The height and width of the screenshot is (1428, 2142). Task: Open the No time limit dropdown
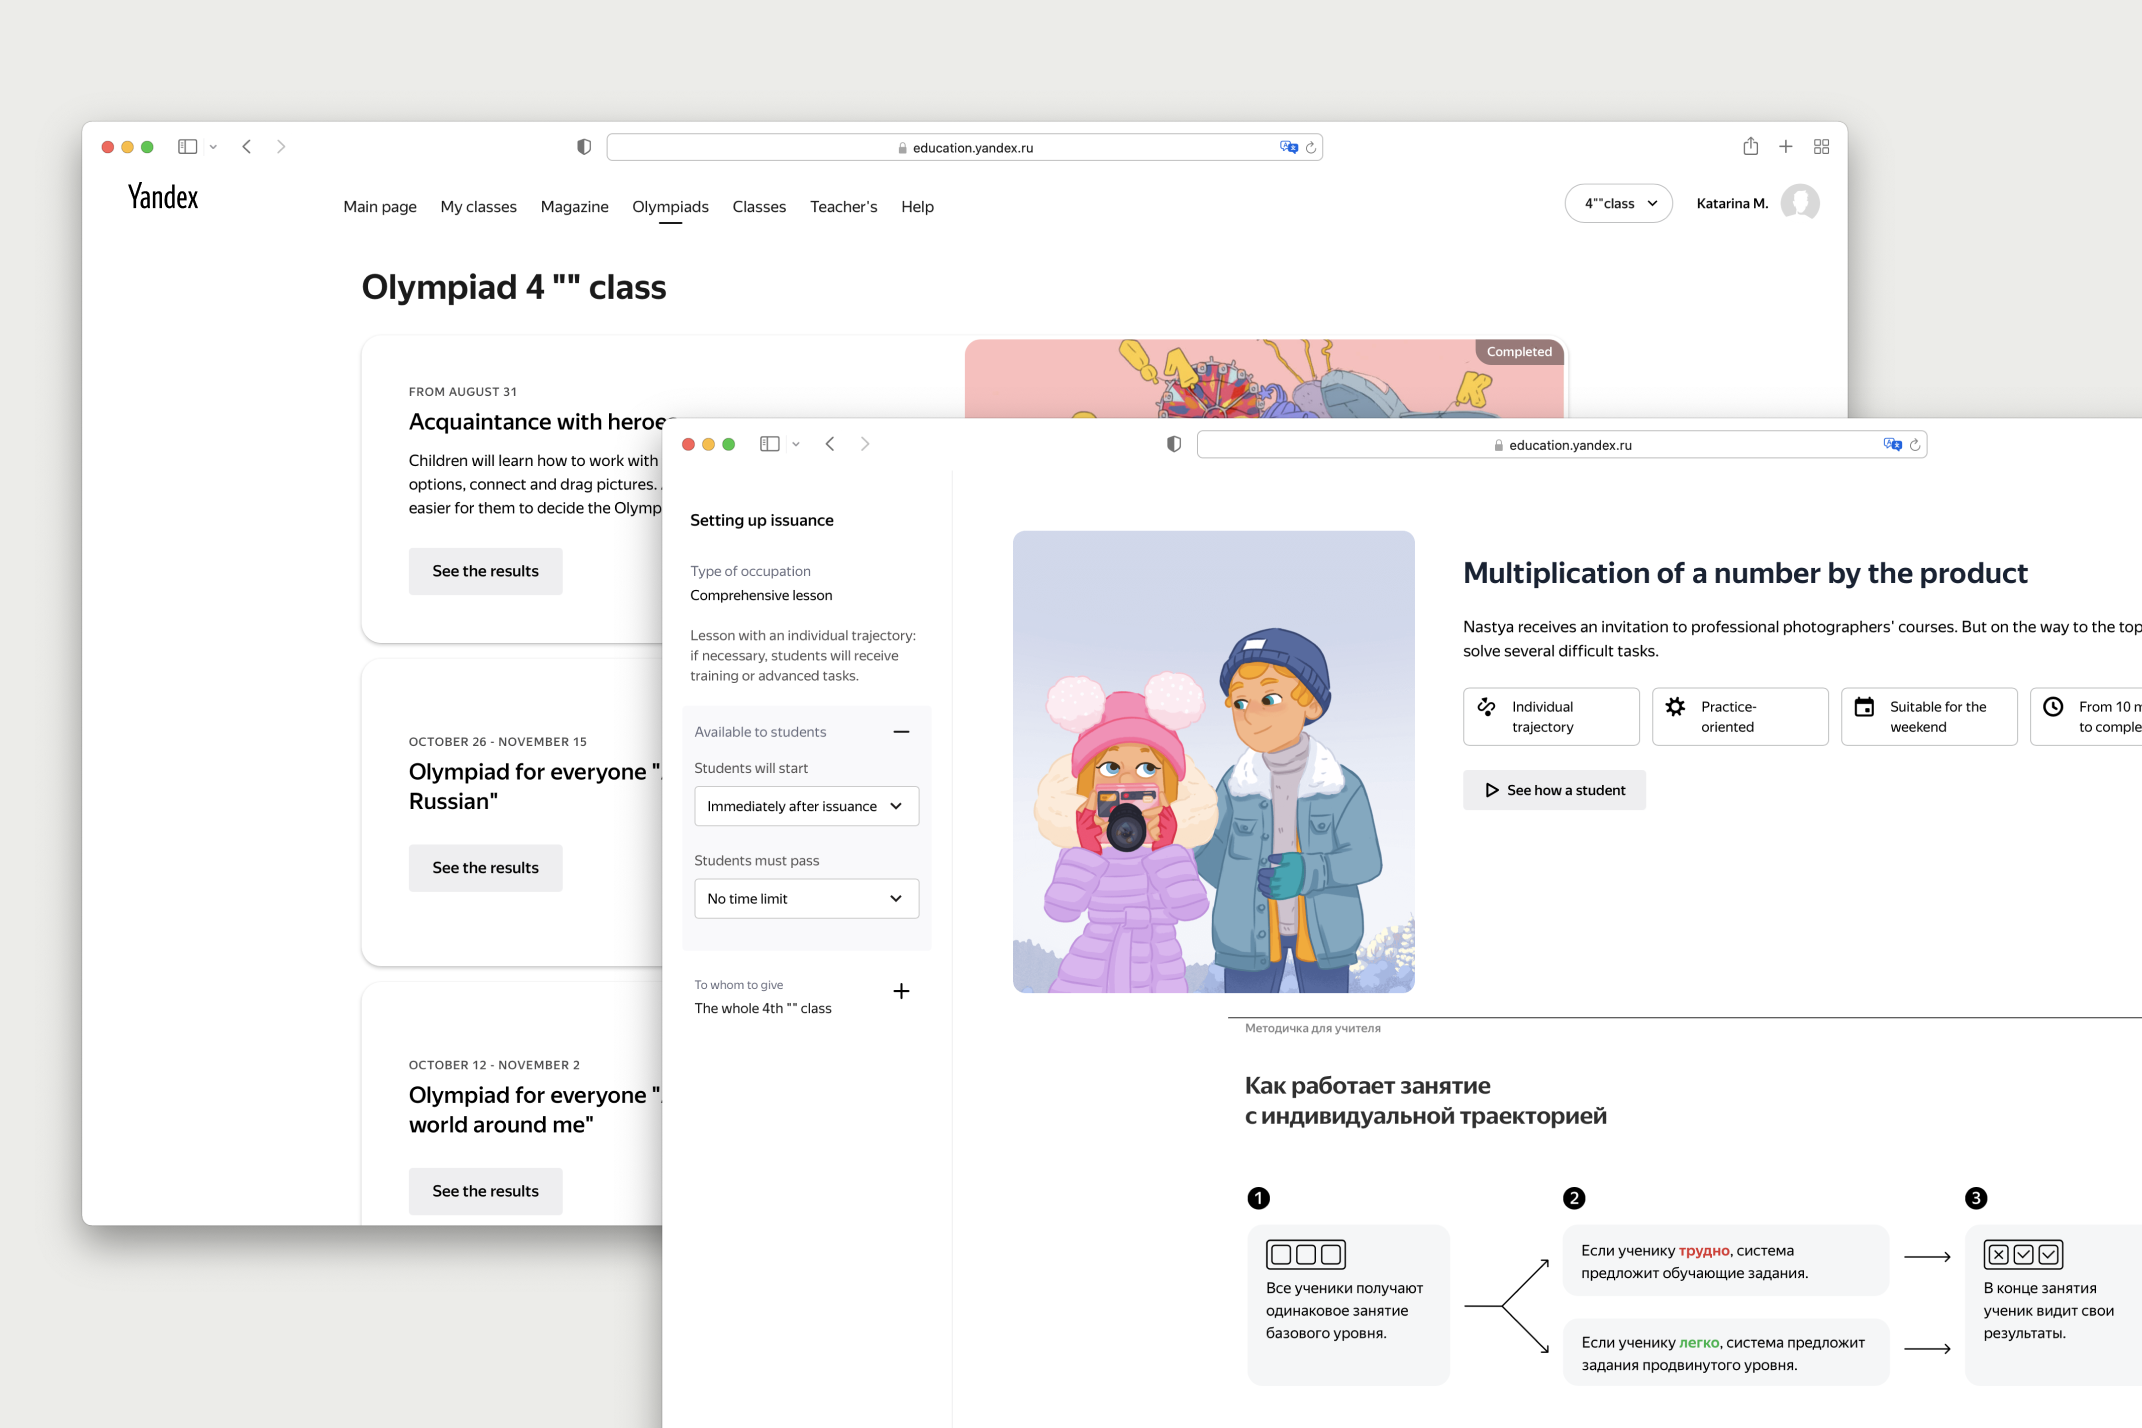coord(806,898)
